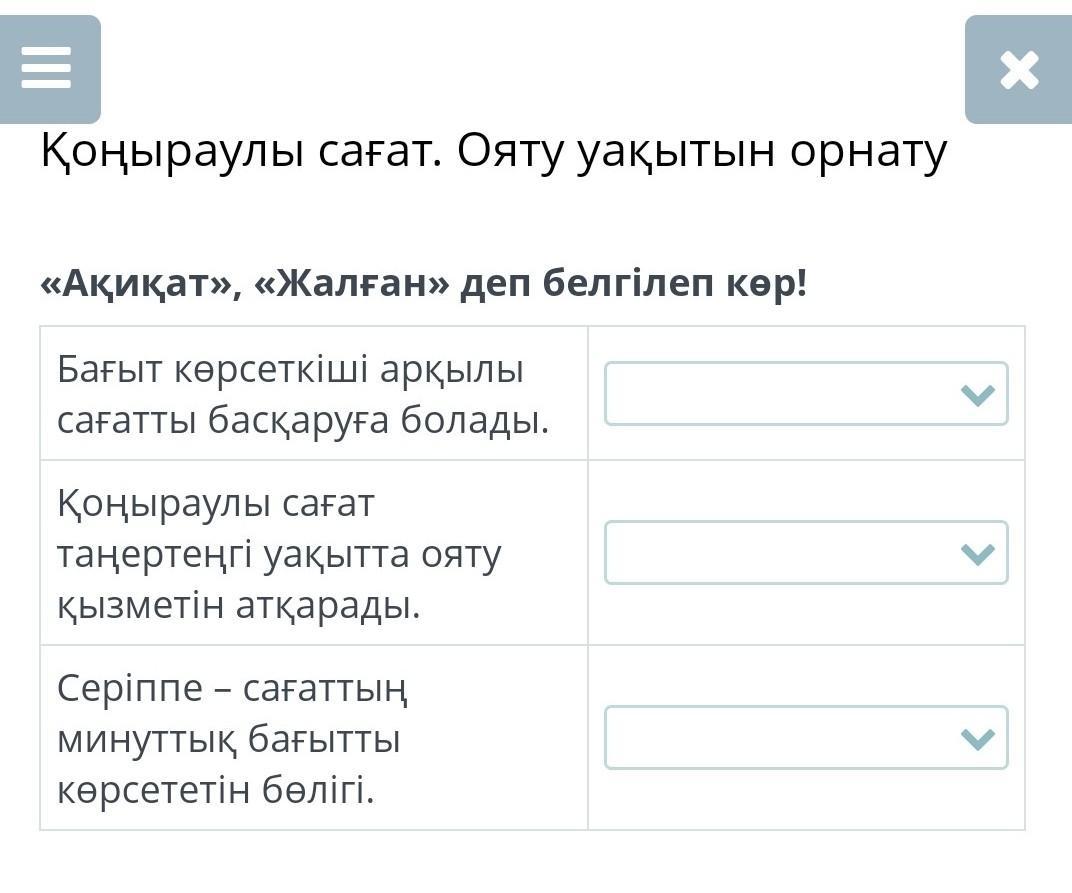Open dropdown for 'Серіппе' statement

[805, 738]
